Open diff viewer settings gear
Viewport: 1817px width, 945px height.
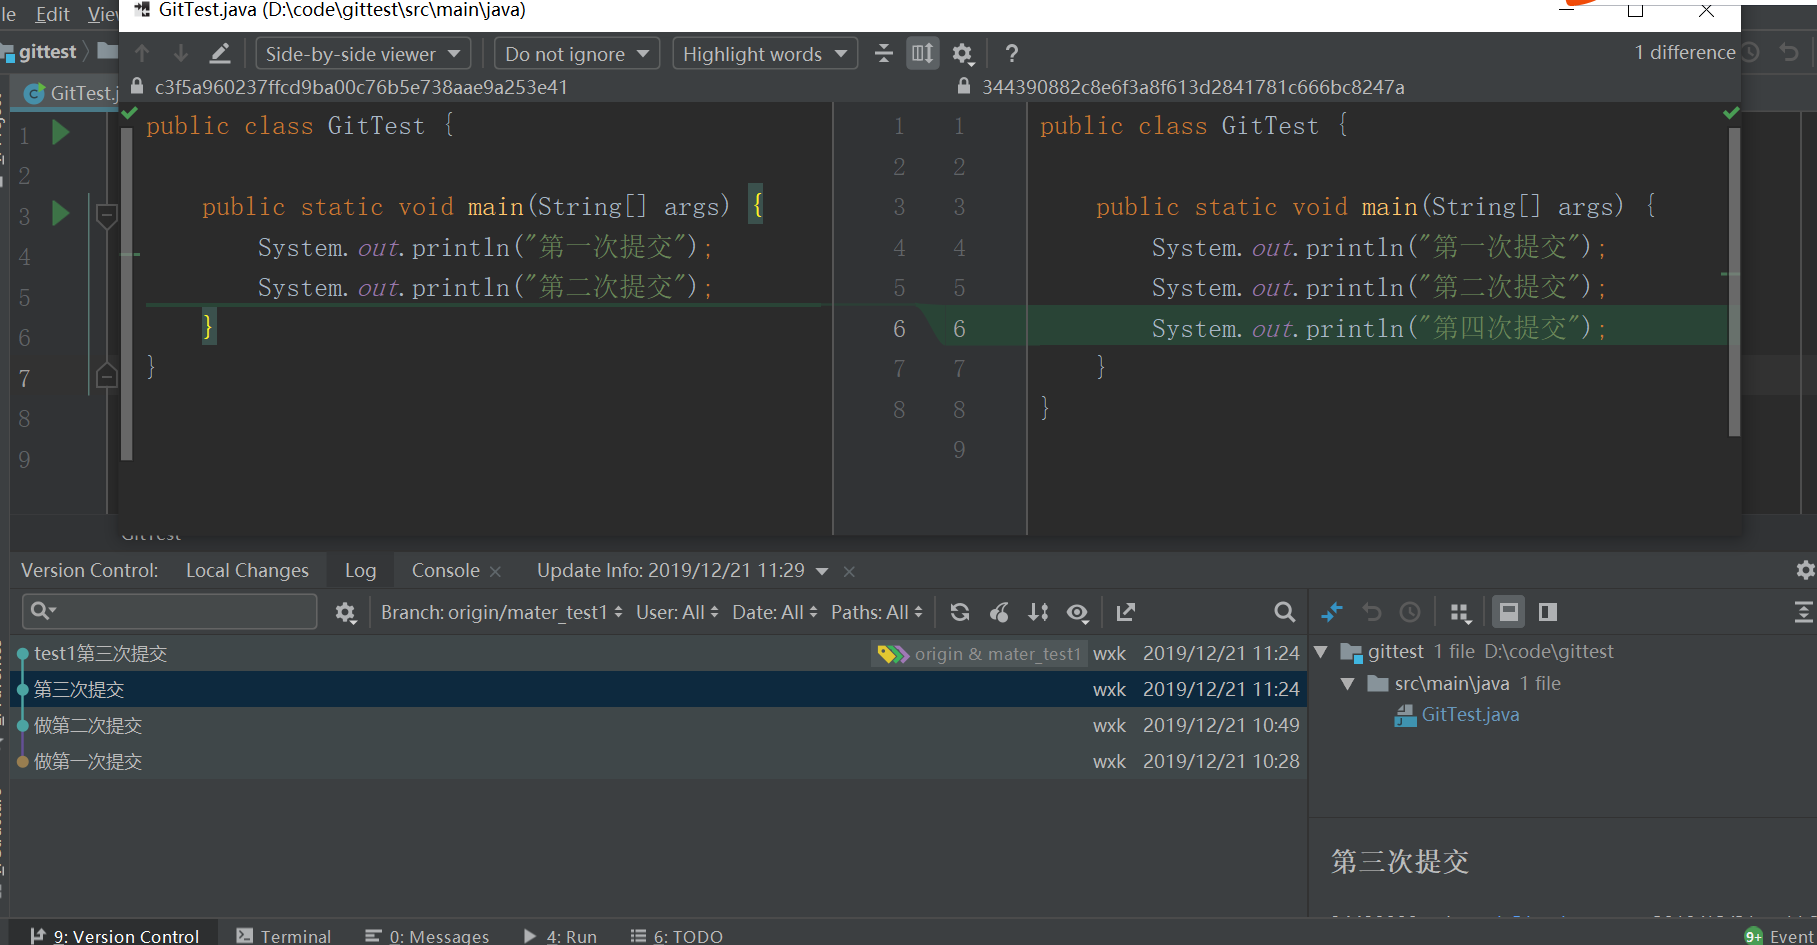click(x=962, y=53)
